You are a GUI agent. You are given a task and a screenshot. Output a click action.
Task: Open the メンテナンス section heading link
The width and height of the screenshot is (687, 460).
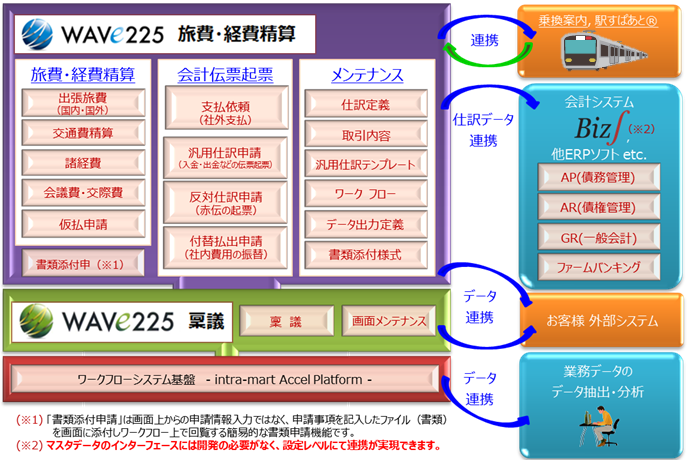coord(367,75)
